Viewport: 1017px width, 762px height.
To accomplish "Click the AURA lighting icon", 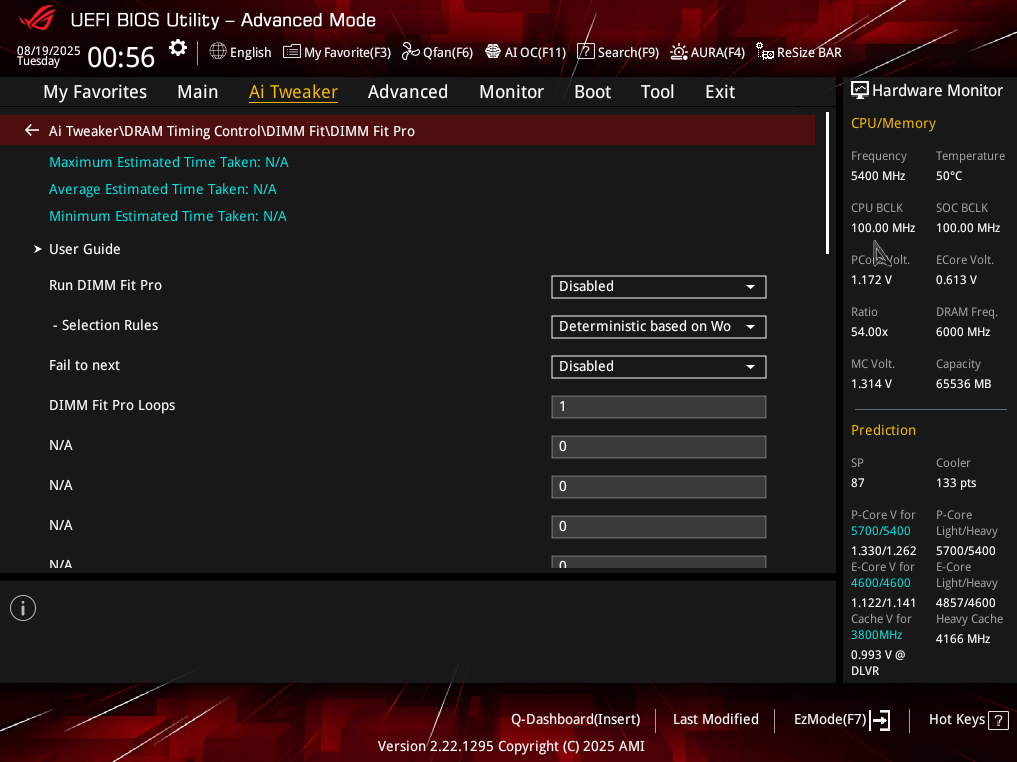I will pos(678,52).
